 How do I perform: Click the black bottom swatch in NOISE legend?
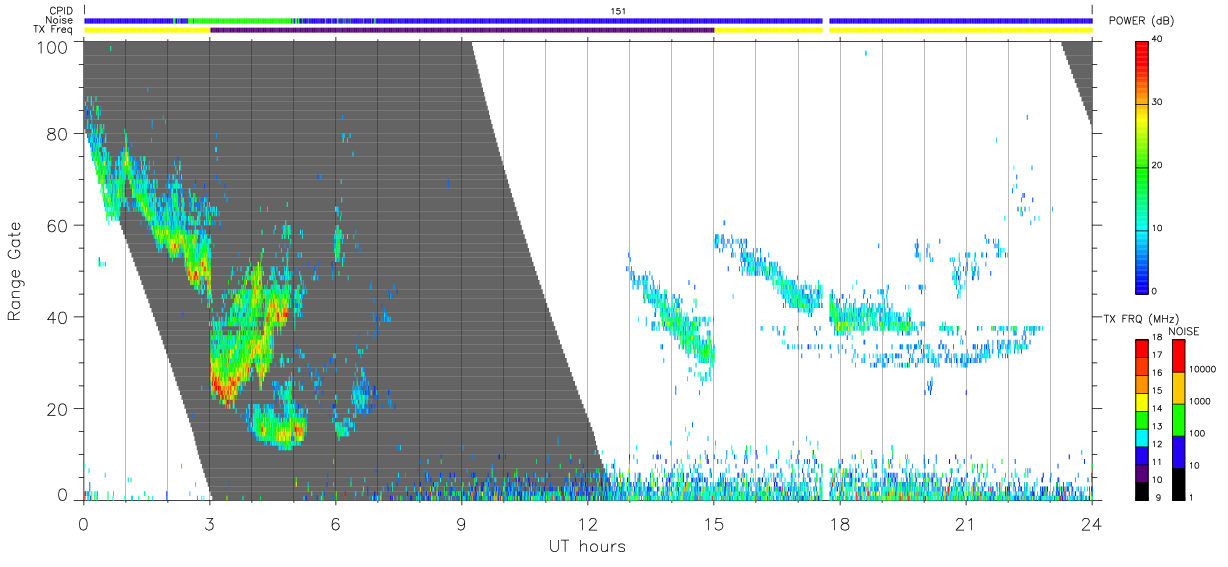tap(1178, 484)
